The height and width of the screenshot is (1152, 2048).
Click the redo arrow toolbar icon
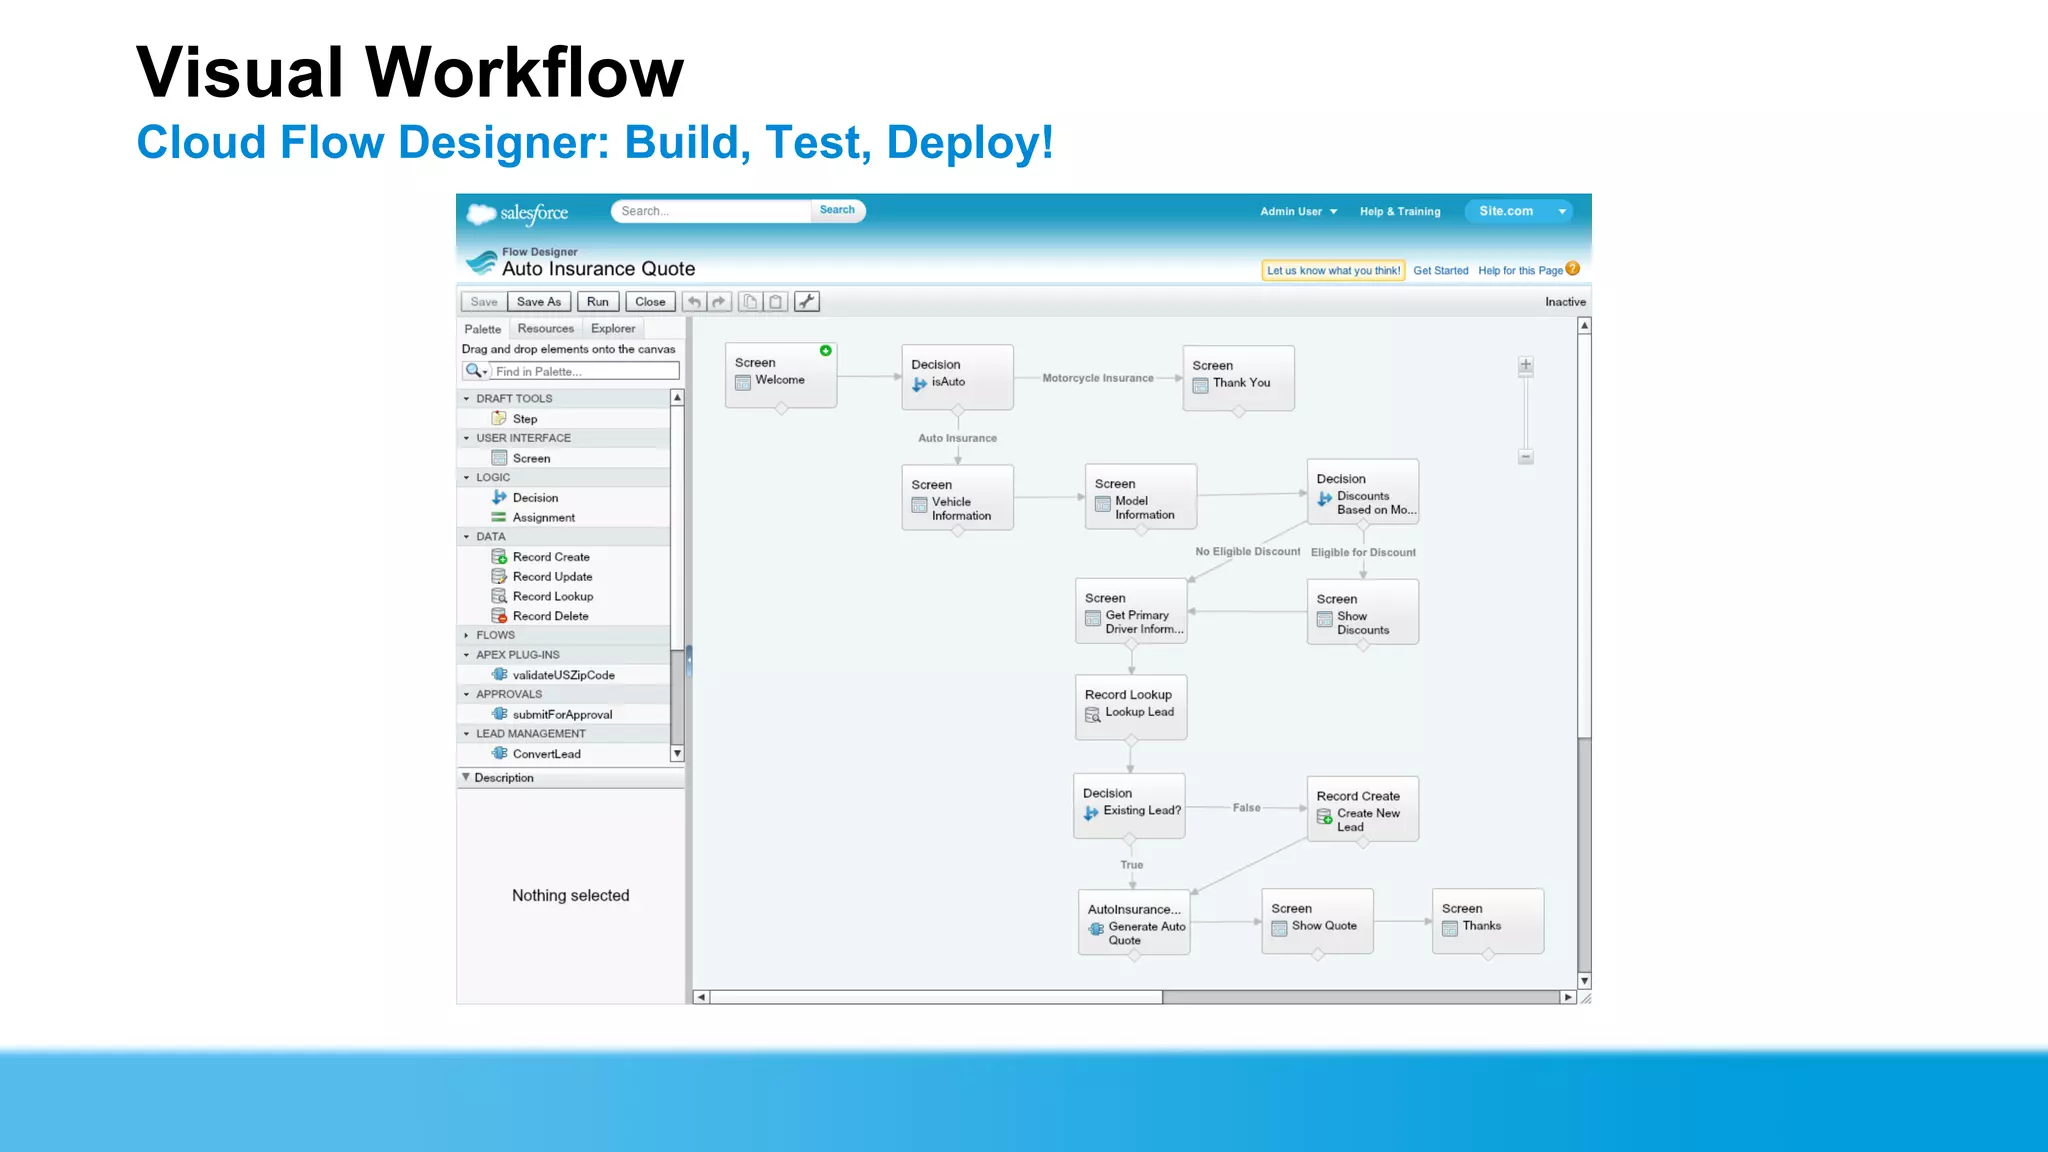719,301
